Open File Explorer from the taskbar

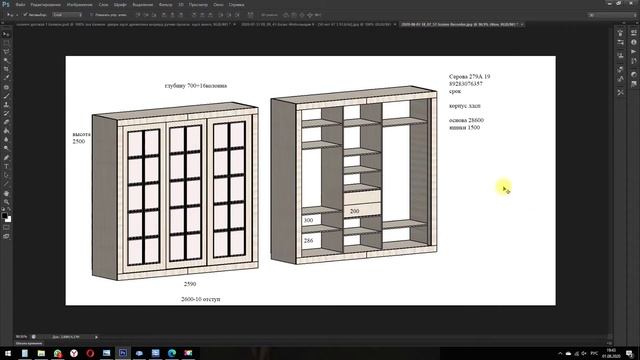tap(41, 353)
